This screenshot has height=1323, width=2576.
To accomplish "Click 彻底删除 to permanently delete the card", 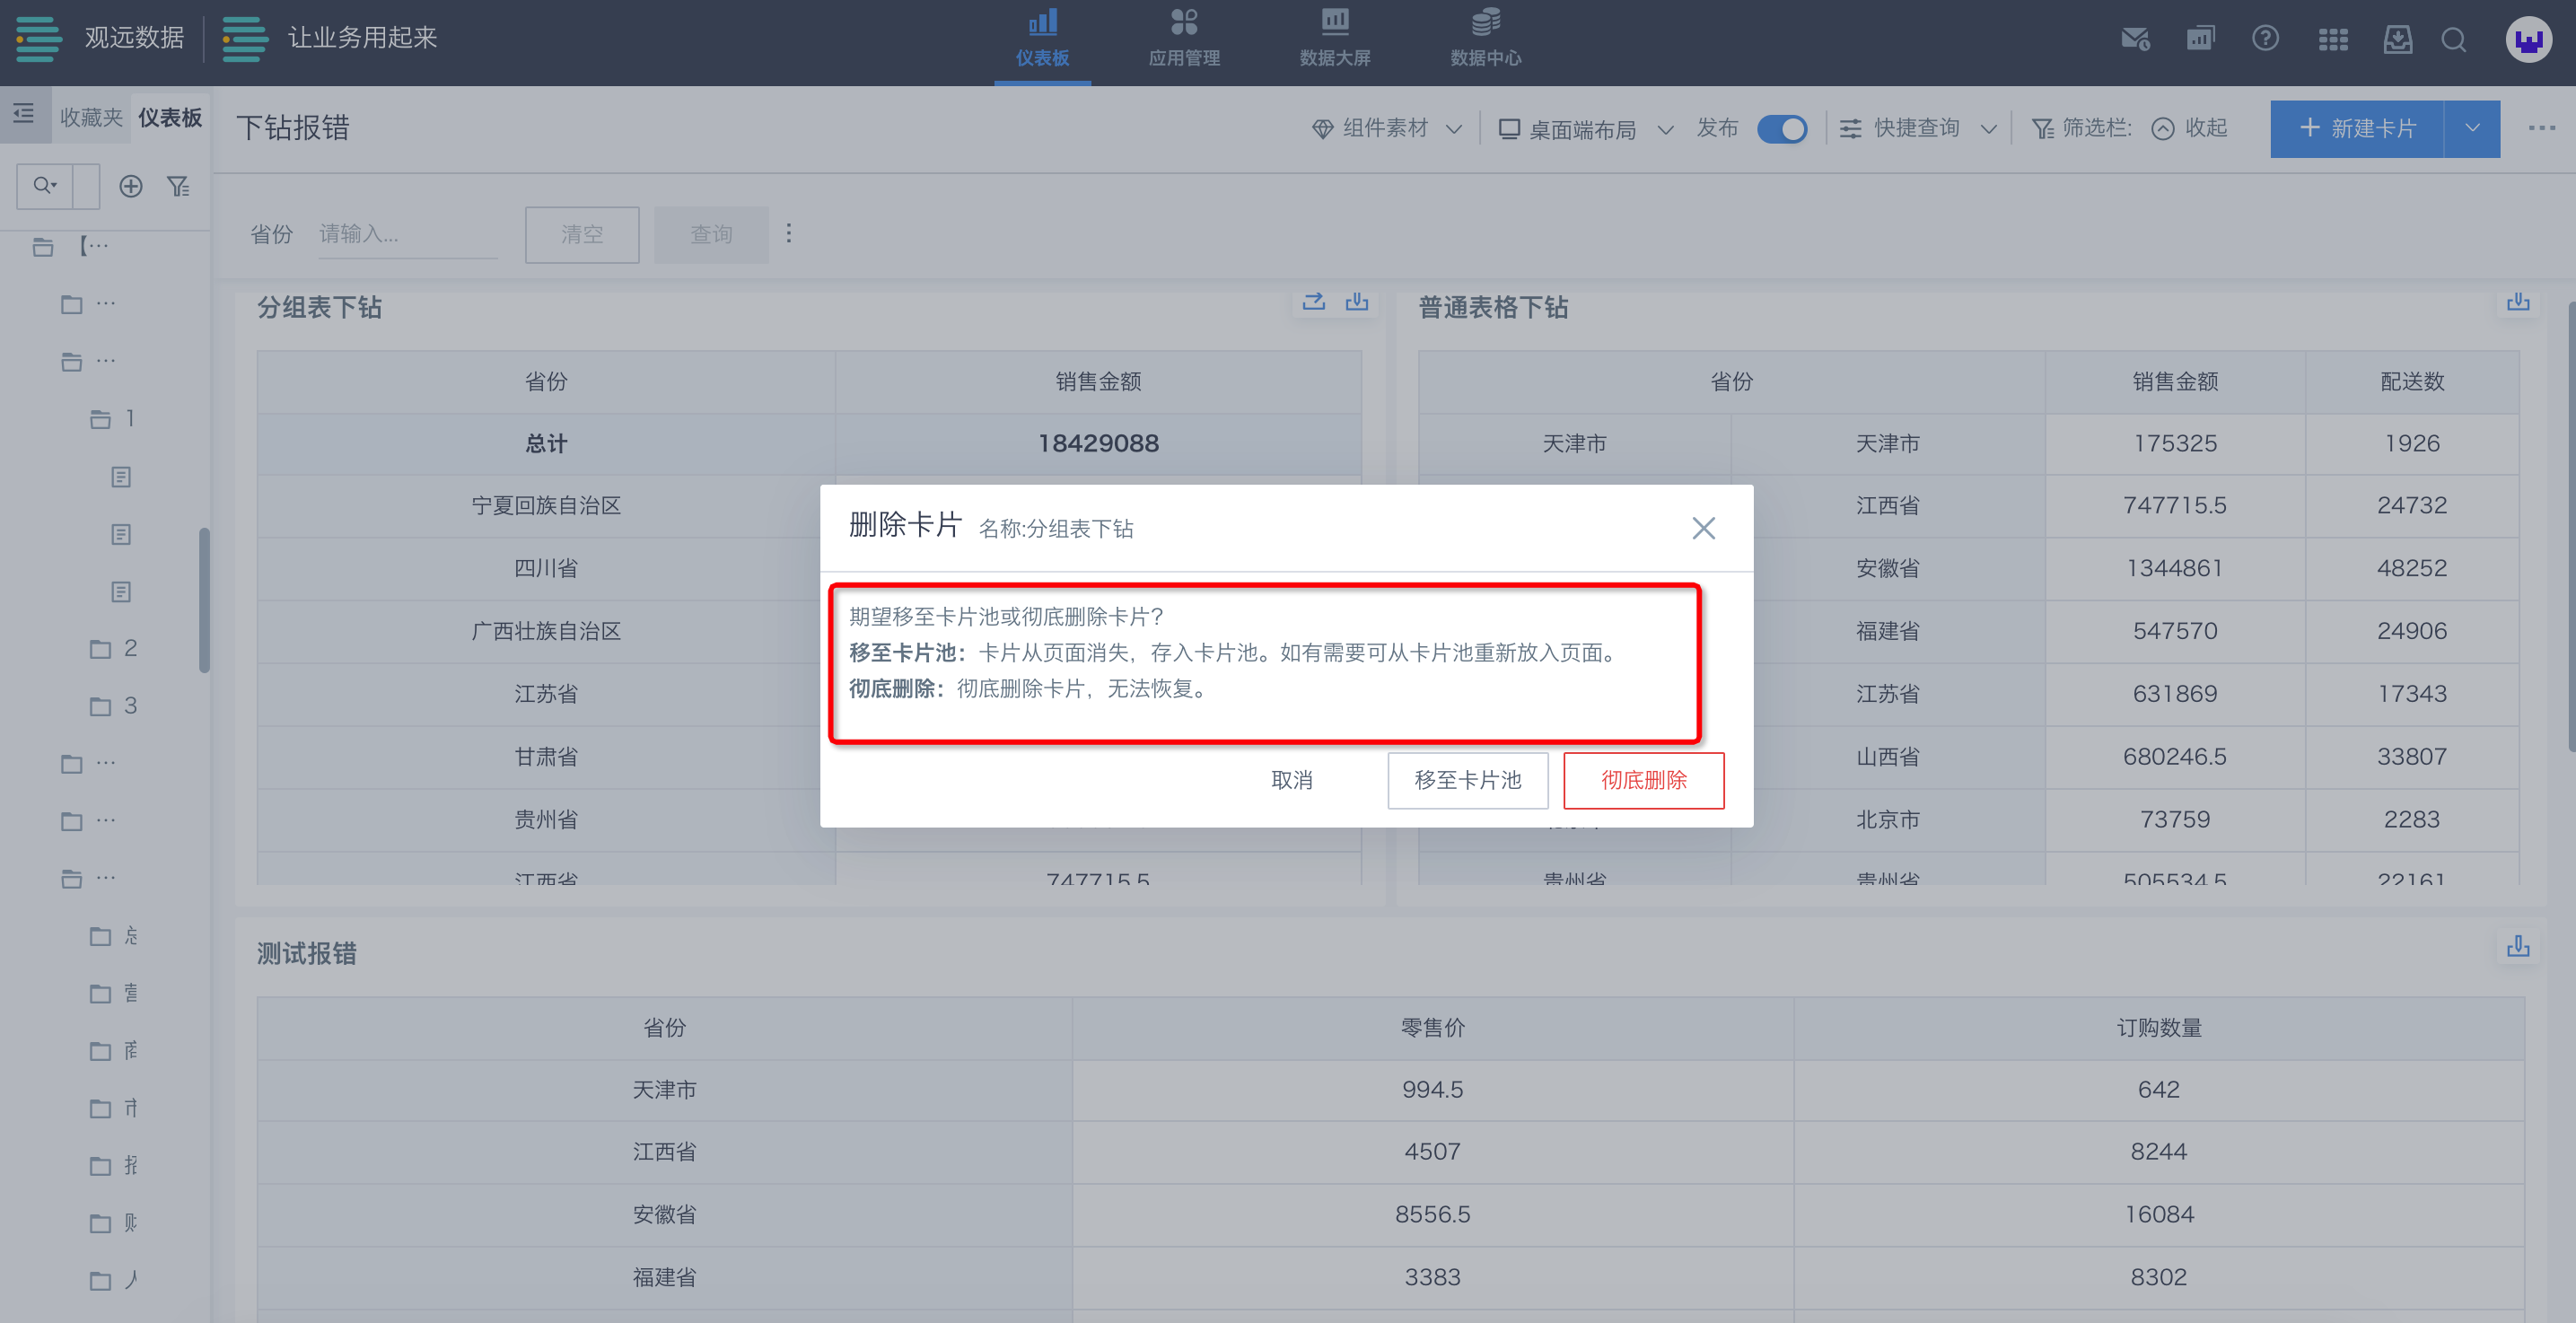I will click(1643, 780).
